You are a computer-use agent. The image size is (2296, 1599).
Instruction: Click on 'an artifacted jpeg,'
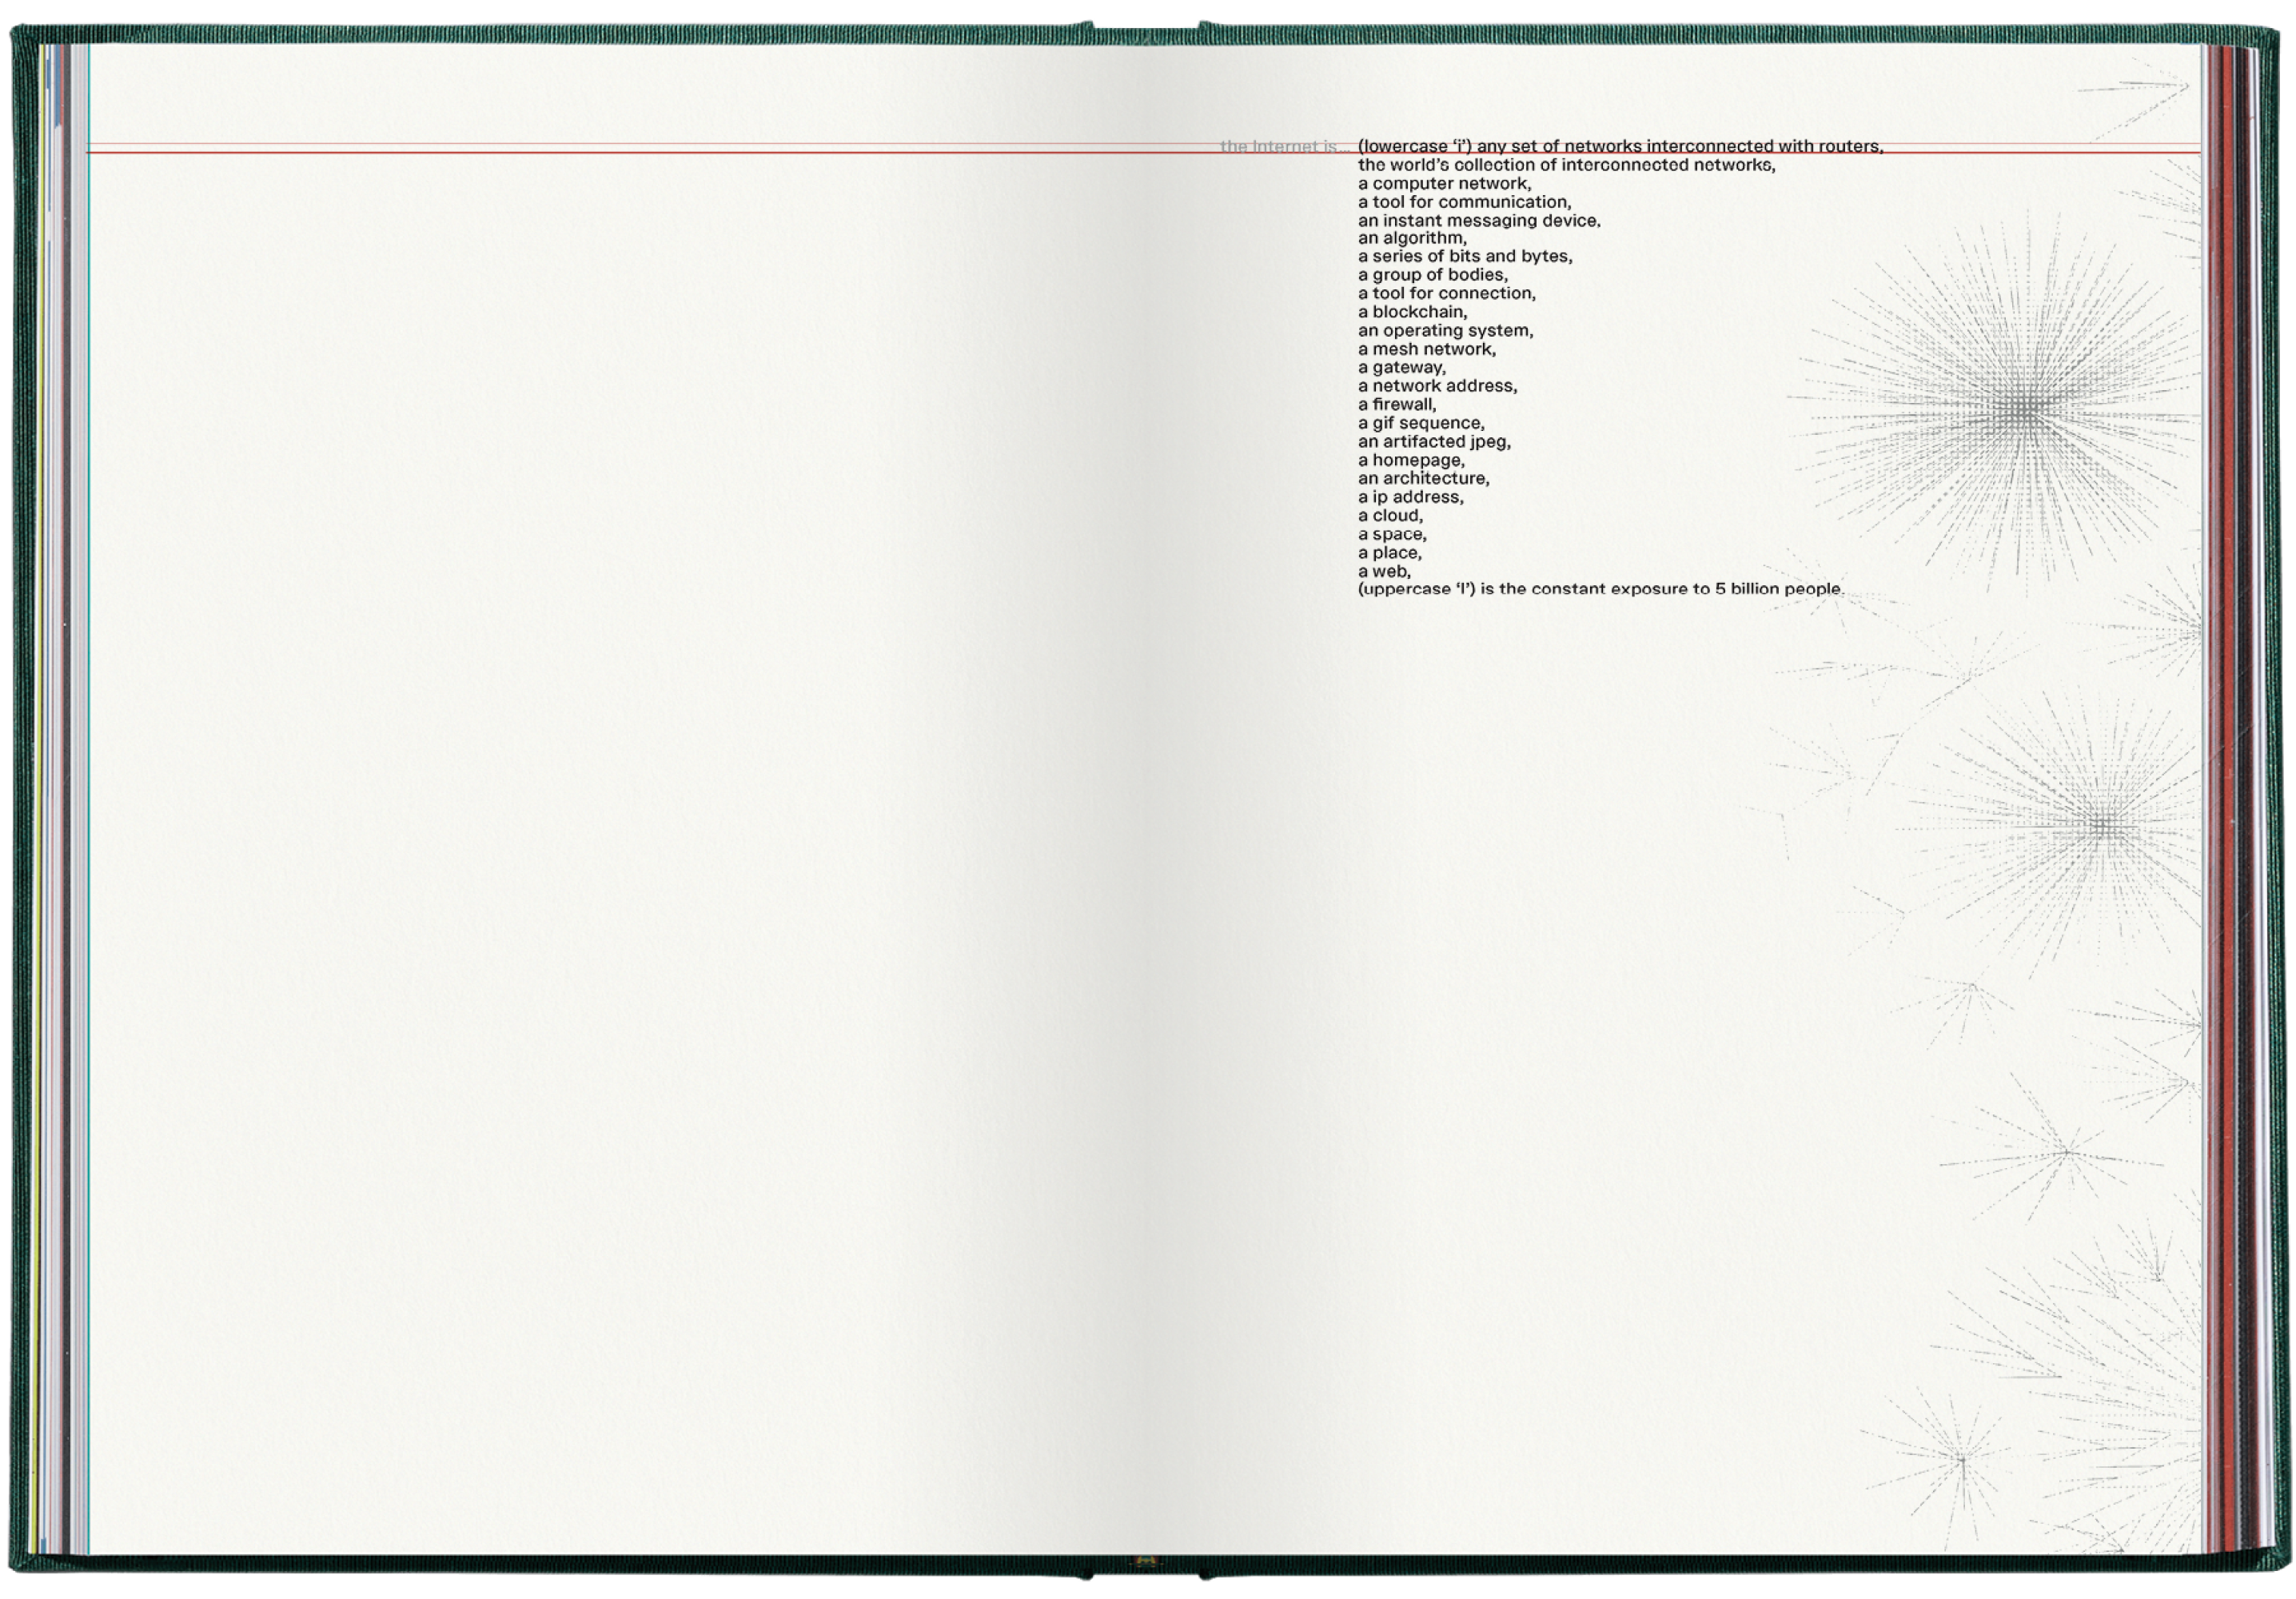click(1434, 442)
